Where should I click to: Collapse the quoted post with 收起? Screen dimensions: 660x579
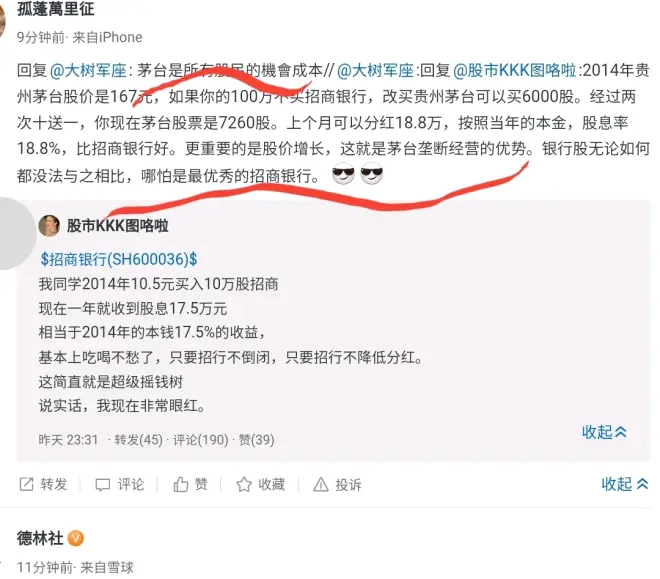point(604,432)
